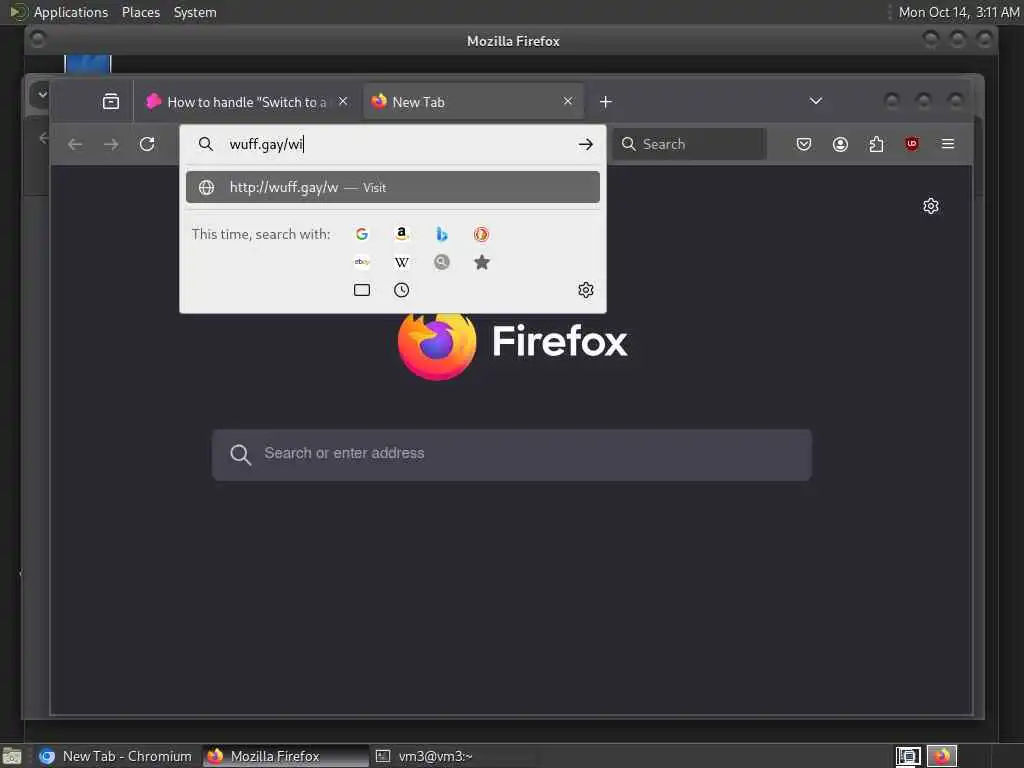Click the gray search engine icon beside Wikipedia
Viewport: 1024px width, 768px height.
[441, 262]
